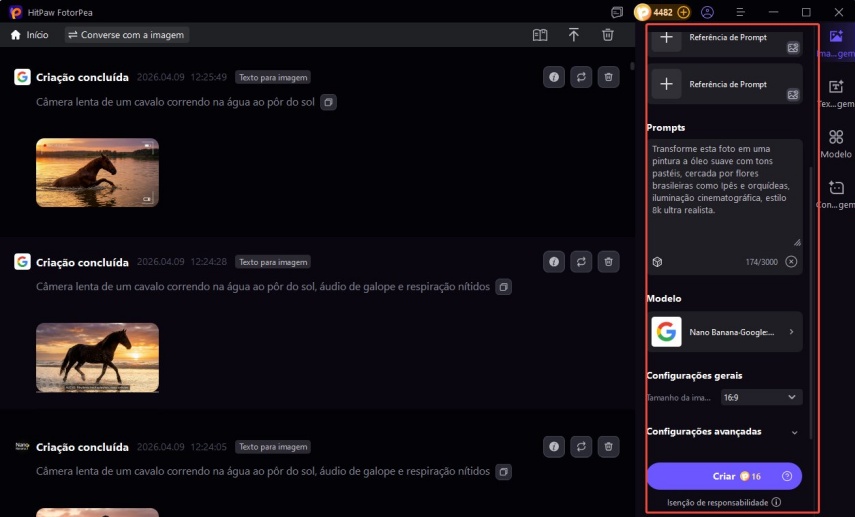
Task: Delete the 12:24:05 creation
Action: tap(609, 447)
